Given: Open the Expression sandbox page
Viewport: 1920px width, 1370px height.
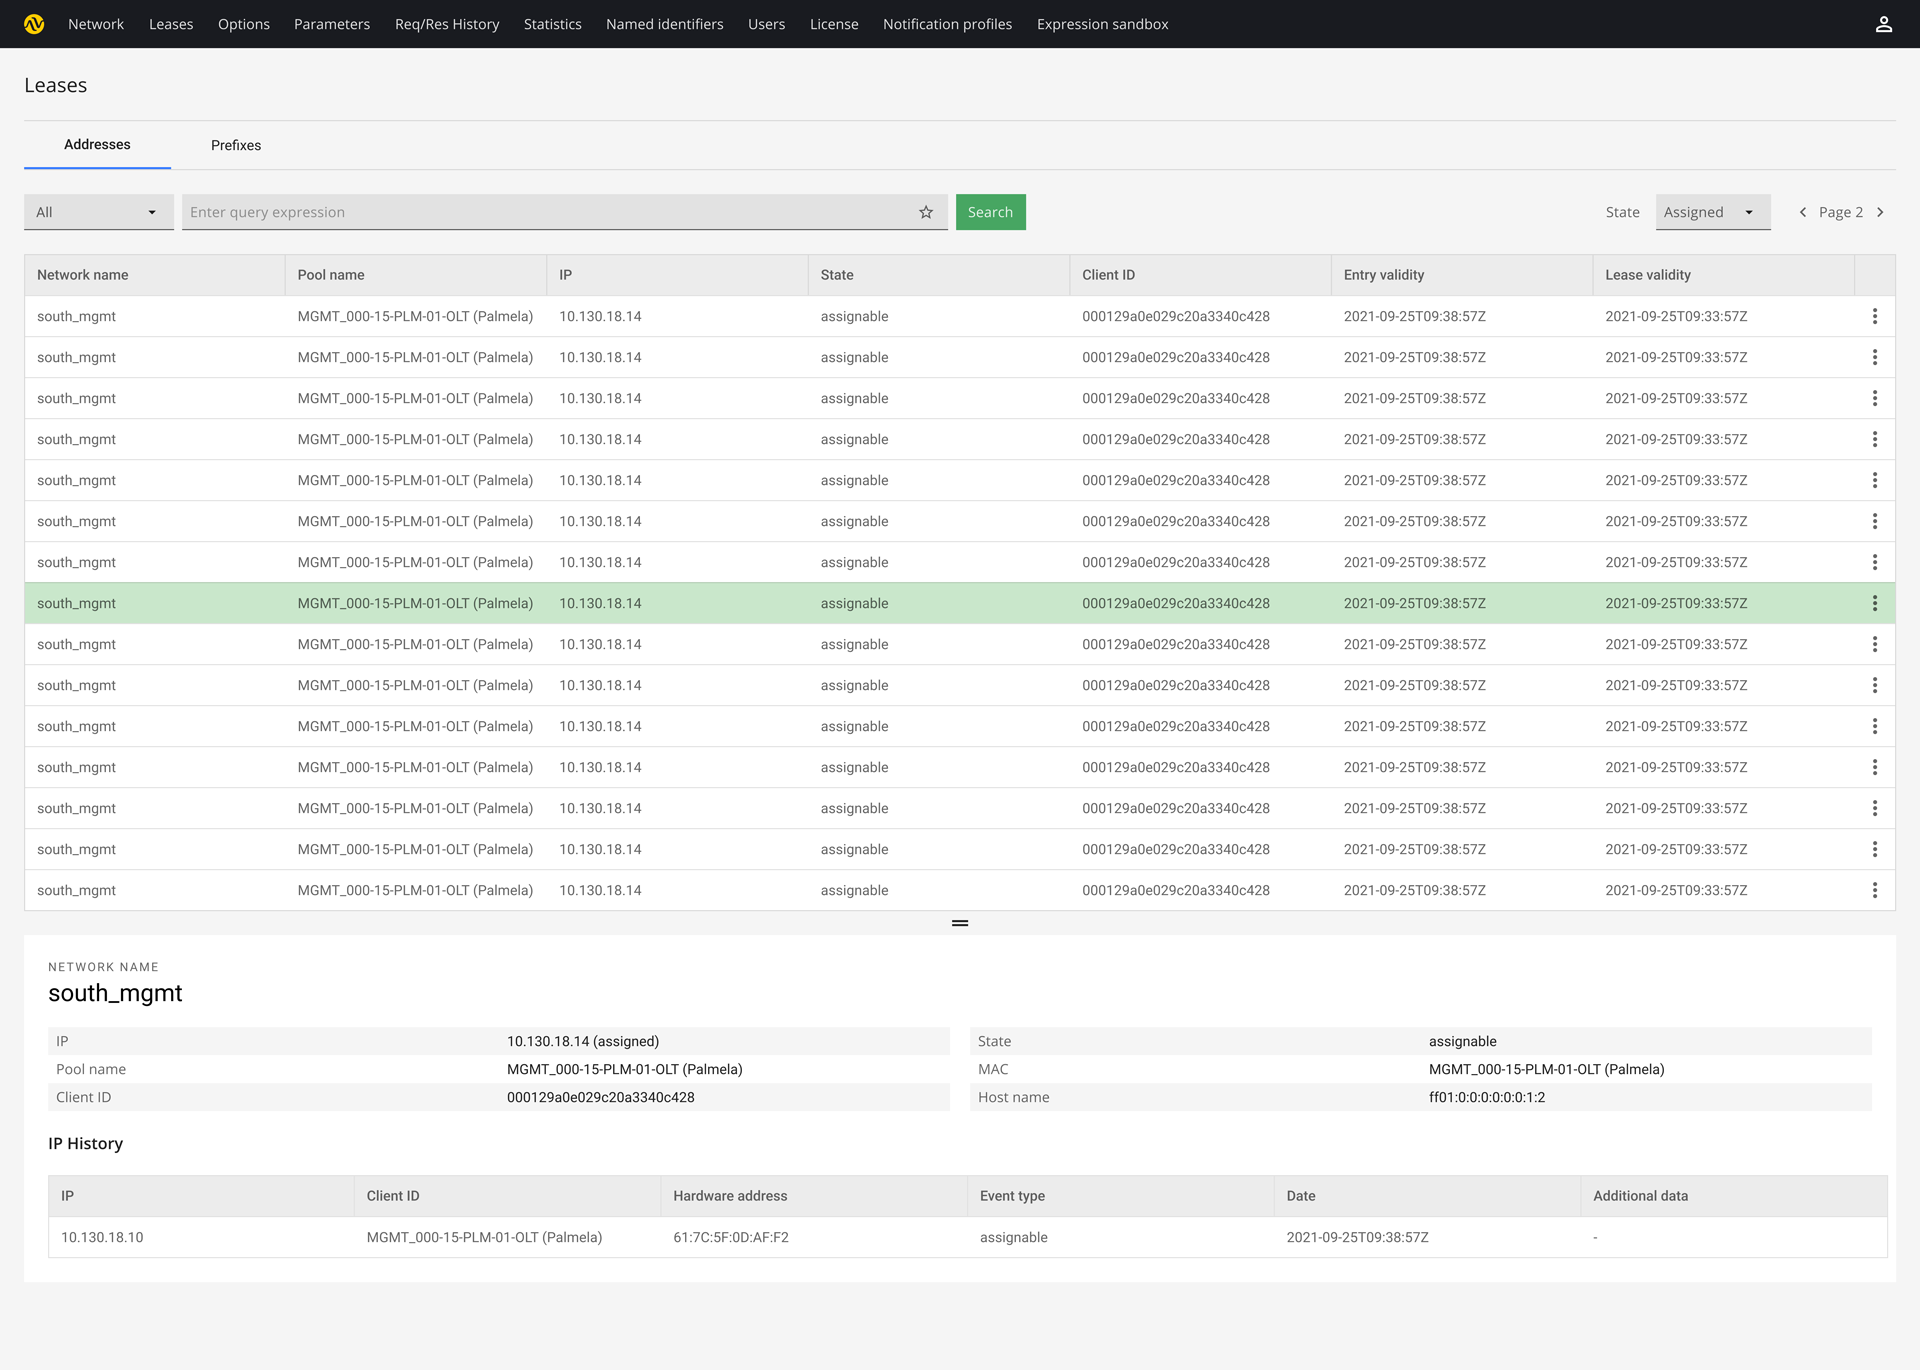Looking at the screenshot, I should click(x=1102, y=24).
